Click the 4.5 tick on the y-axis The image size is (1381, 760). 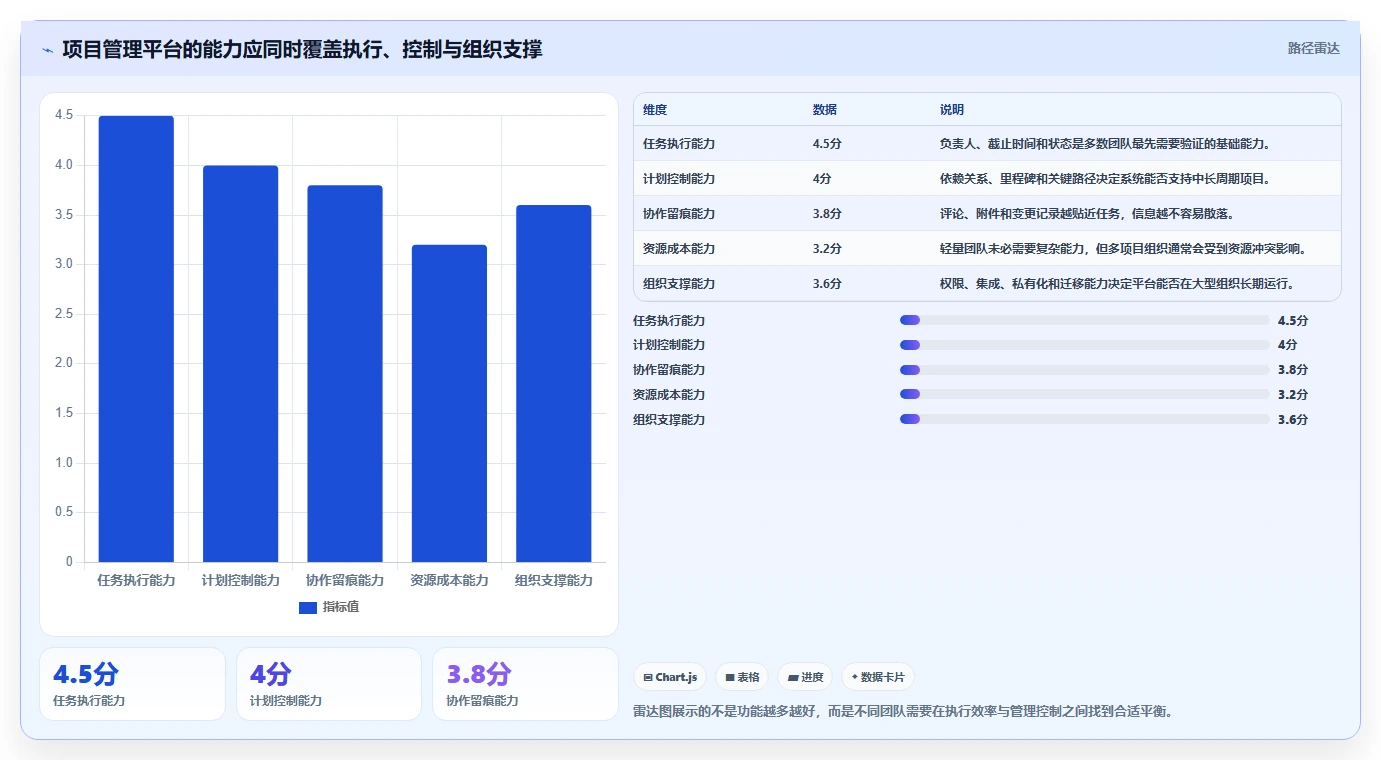coord(64,116)
